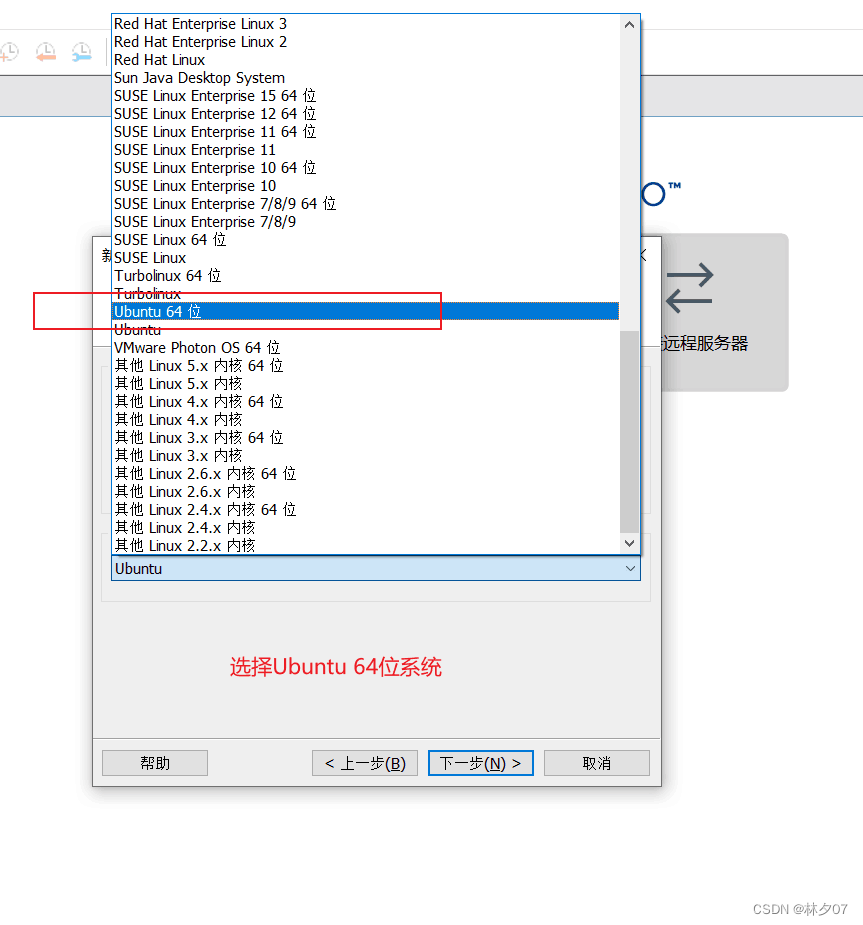Choose 其他 Linux 2.6.x 内核 (32-bit)
Image resolution: width=863 pixels, height=925 pixels.
tap(365, 492)
